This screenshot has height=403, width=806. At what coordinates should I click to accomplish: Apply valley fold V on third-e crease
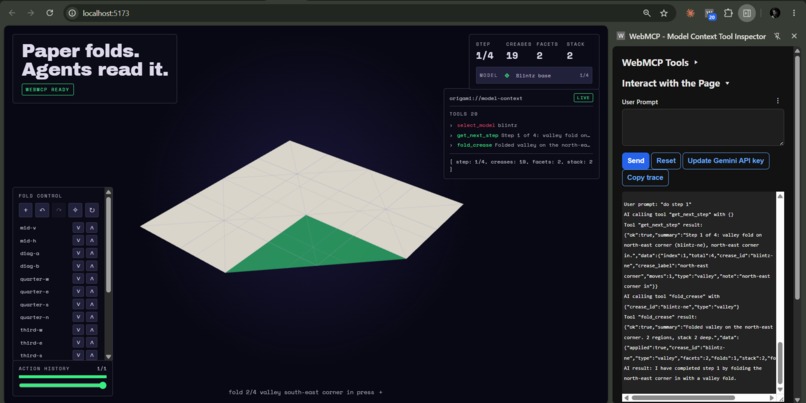[78, 343]
